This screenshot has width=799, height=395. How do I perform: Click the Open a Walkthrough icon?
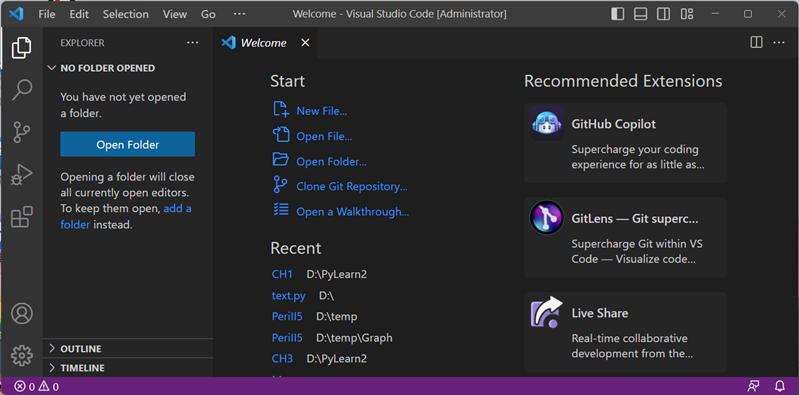pyautogui.click(x=281, y=210)
